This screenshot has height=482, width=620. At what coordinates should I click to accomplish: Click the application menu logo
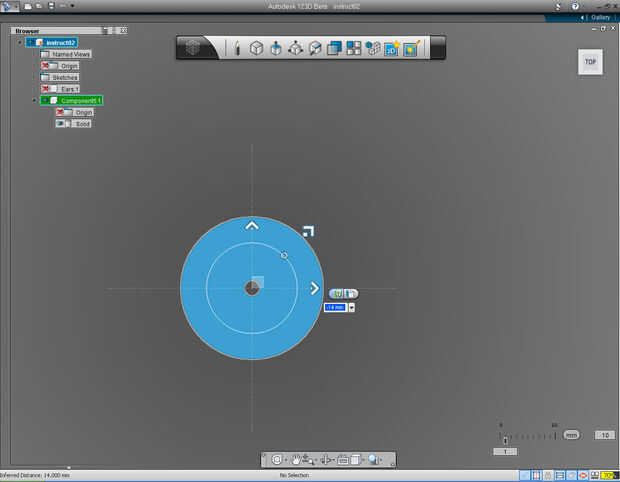pyautogui.click(x=6, y=6)
